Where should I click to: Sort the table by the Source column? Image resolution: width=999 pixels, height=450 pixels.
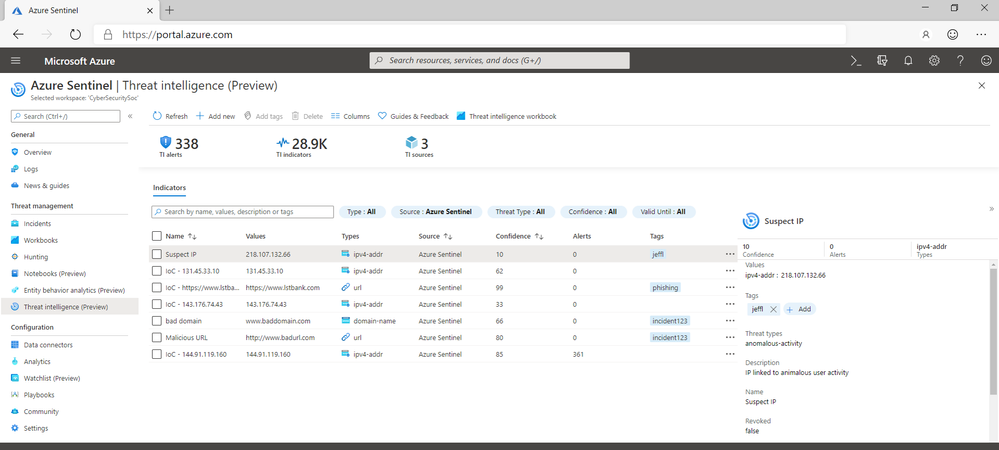coord(435,236)
